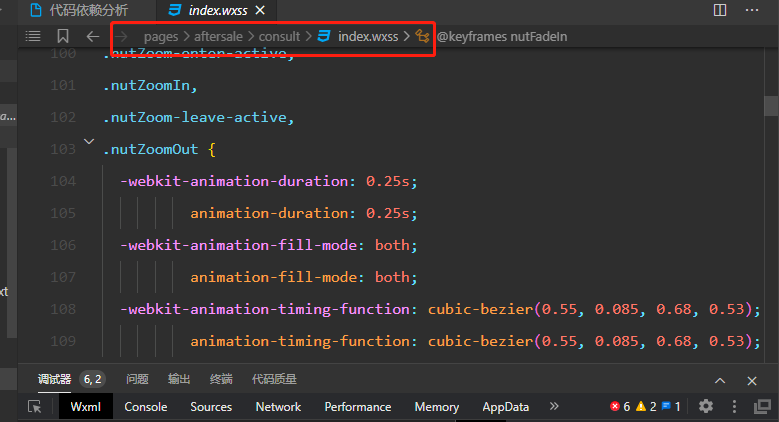Switch to the 终端 panel tab
This screenshot has height=422, width=779.
pyautogui.click(x=221, y=380)
